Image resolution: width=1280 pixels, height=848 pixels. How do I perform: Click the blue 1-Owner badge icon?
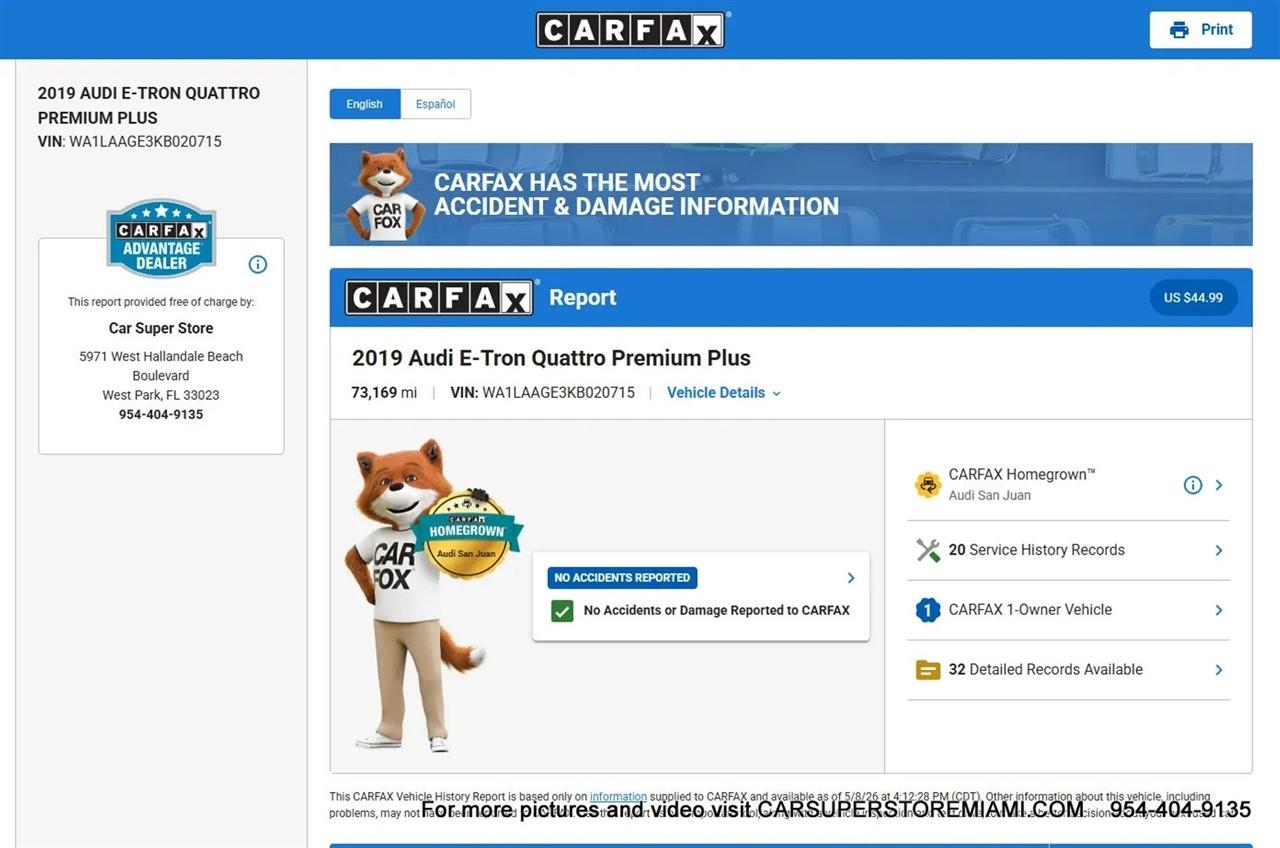pyautogui.click(x=928, y=610)
